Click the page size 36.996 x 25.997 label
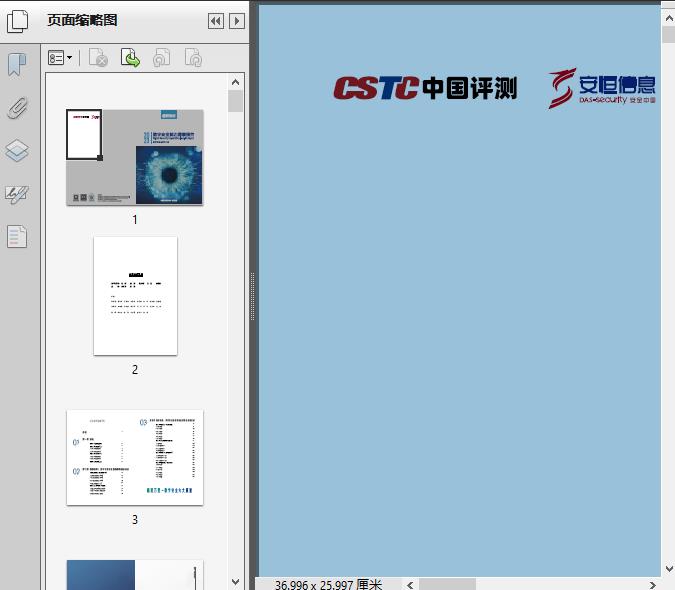The height and width of the screenshot is (590, 675). [x=328, y=585]
